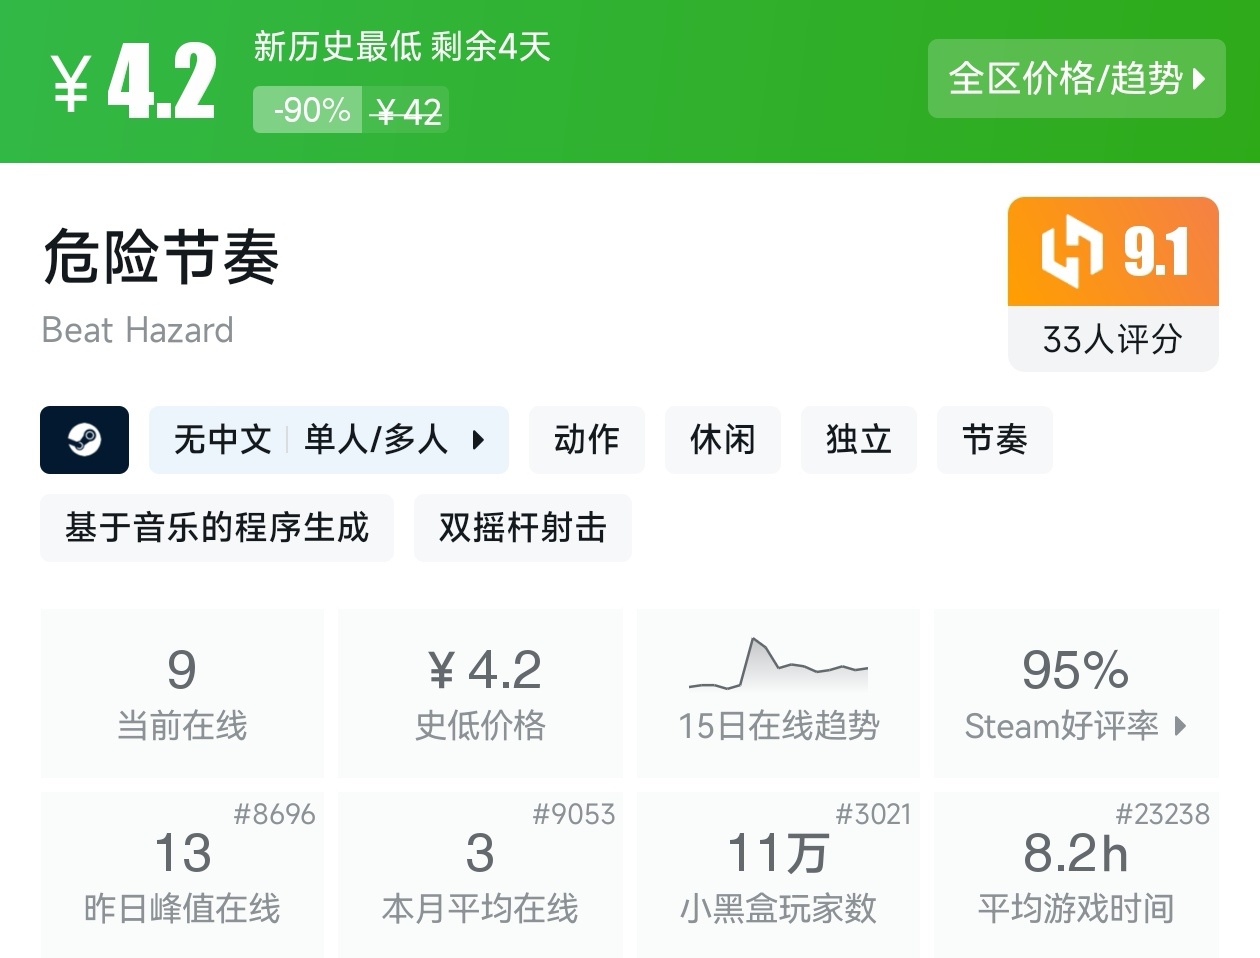Open the 本月平均在线 3 card
This screenshot has height=958, width=1260.
click(x=480, y=874)
